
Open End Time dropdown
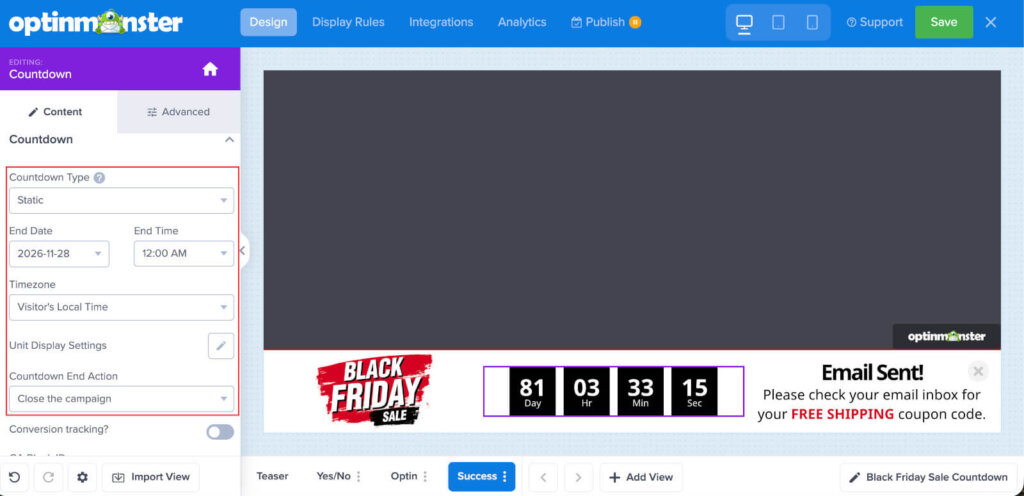[x=184, y=254]
